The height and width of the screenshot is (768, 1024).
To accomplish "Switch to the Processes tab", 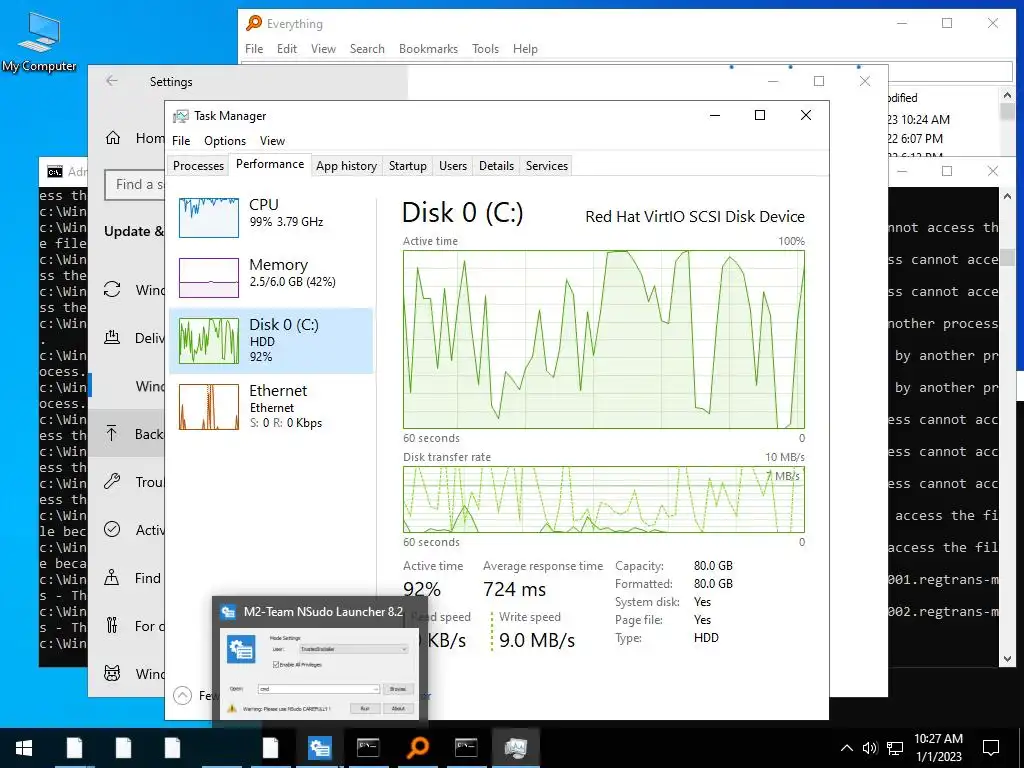I will click(198, 166).
